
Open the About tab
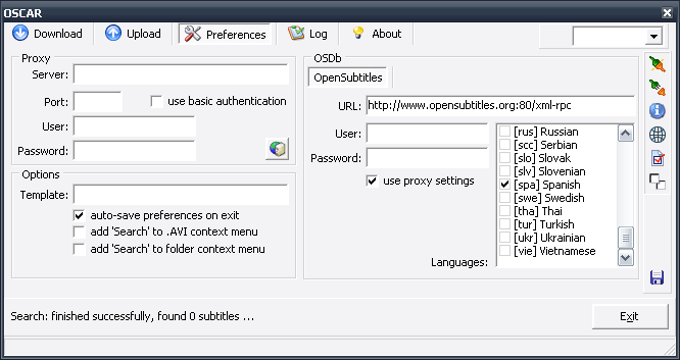376,33
